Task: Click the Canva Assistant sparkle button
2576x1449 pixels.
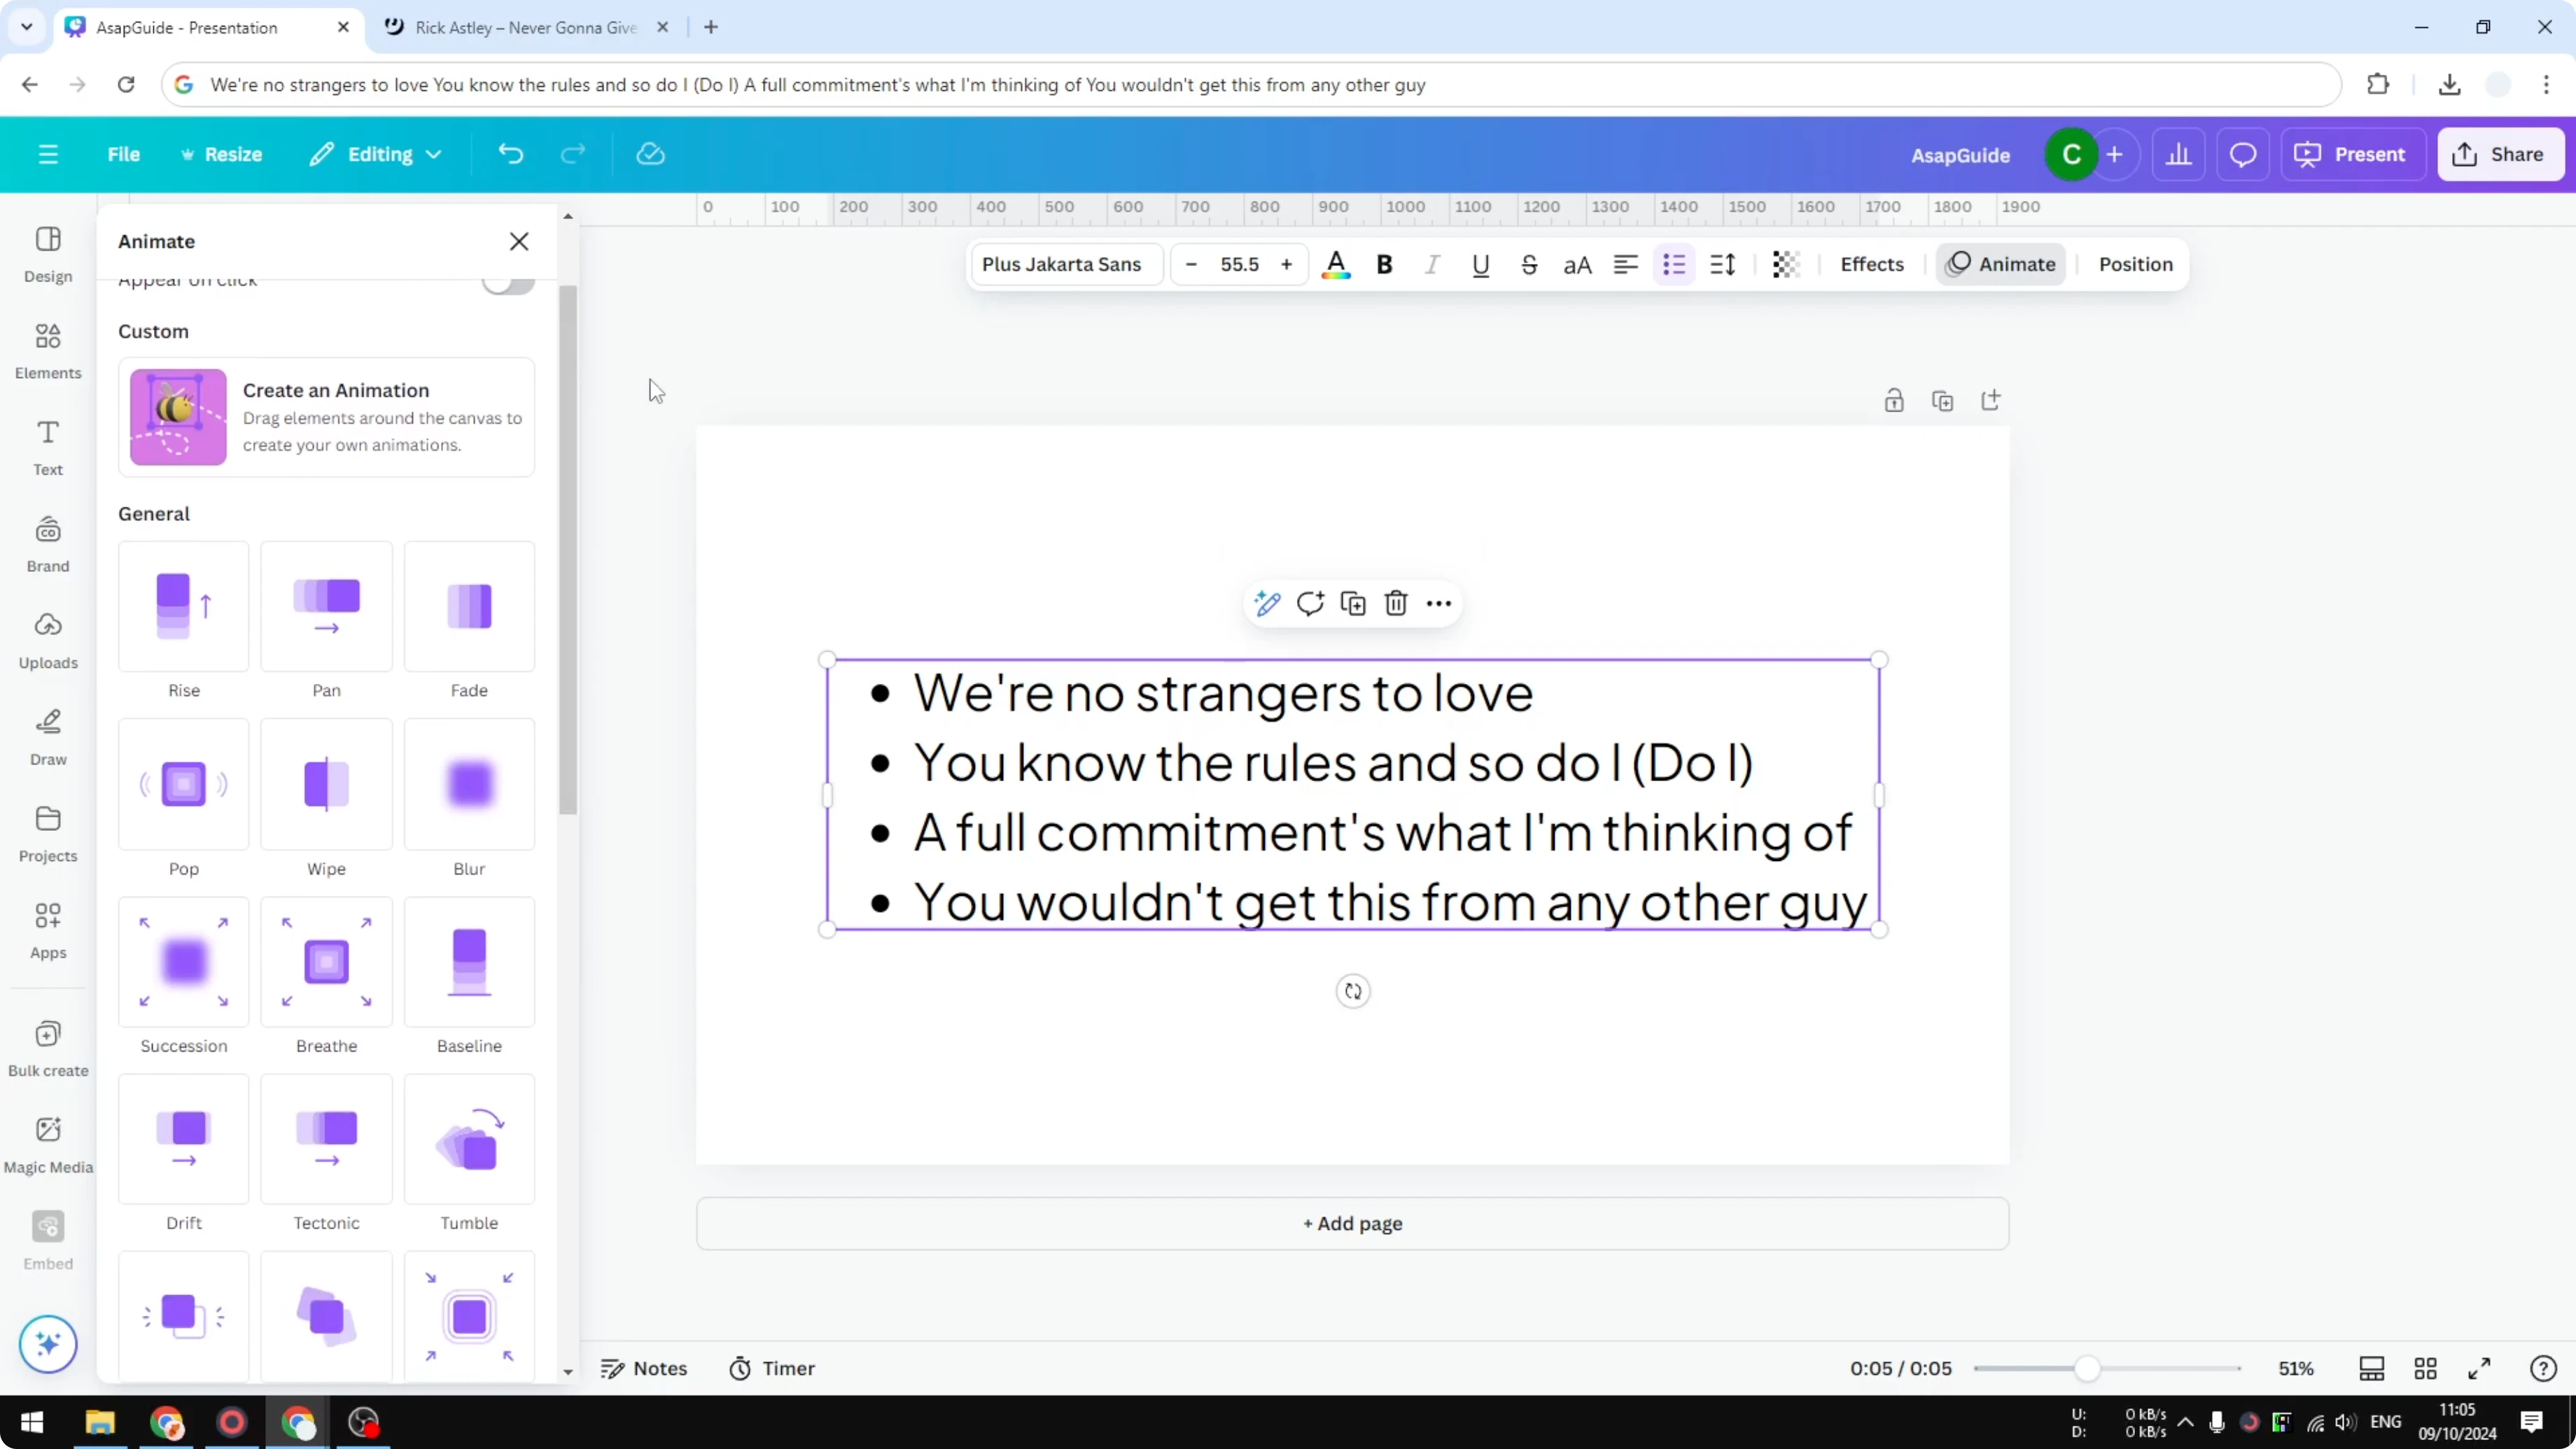Action: (48, 1343)
